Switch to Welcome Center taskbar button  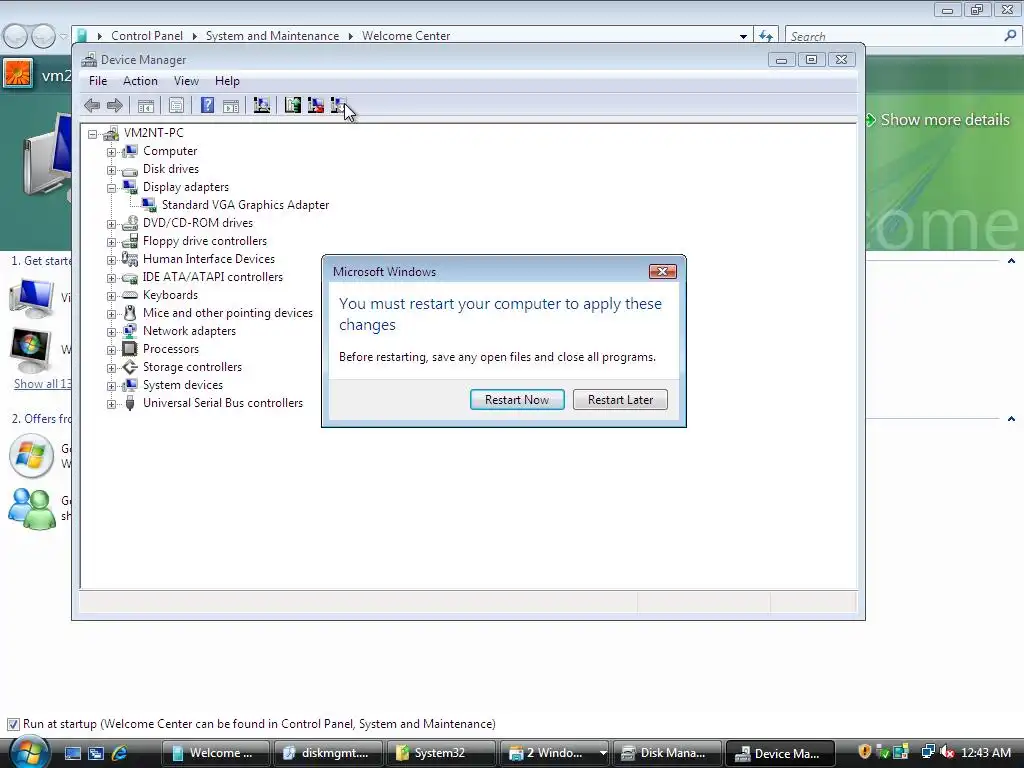point(216,753)
